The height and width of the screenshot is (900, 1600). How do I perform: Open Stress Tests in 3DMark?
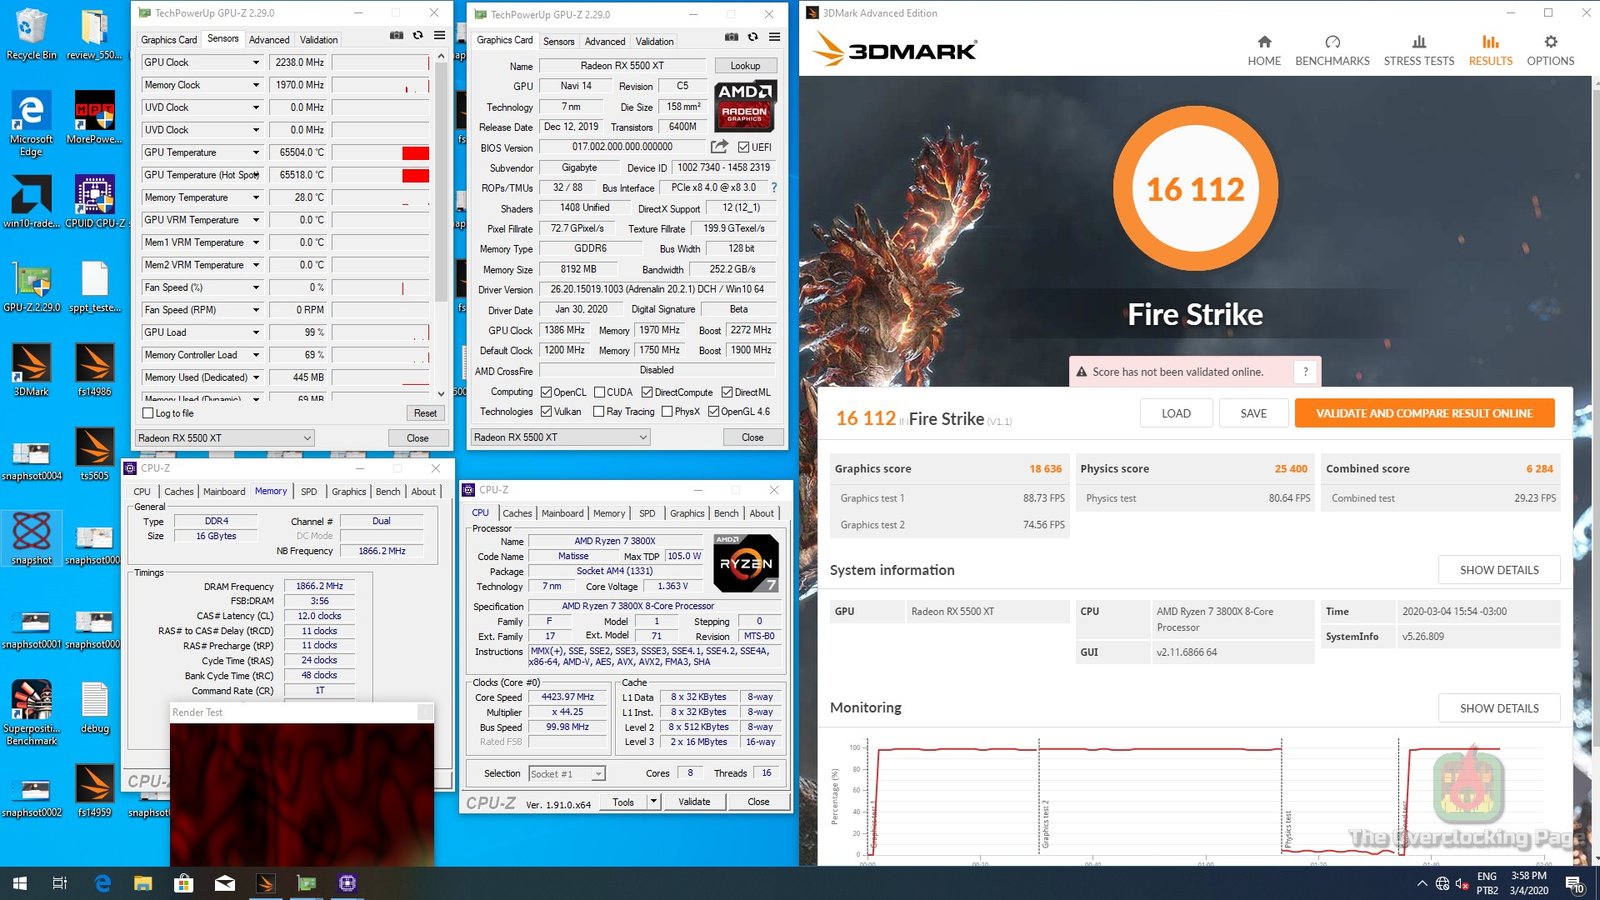pyautogui.click(x=1418, y=43)
